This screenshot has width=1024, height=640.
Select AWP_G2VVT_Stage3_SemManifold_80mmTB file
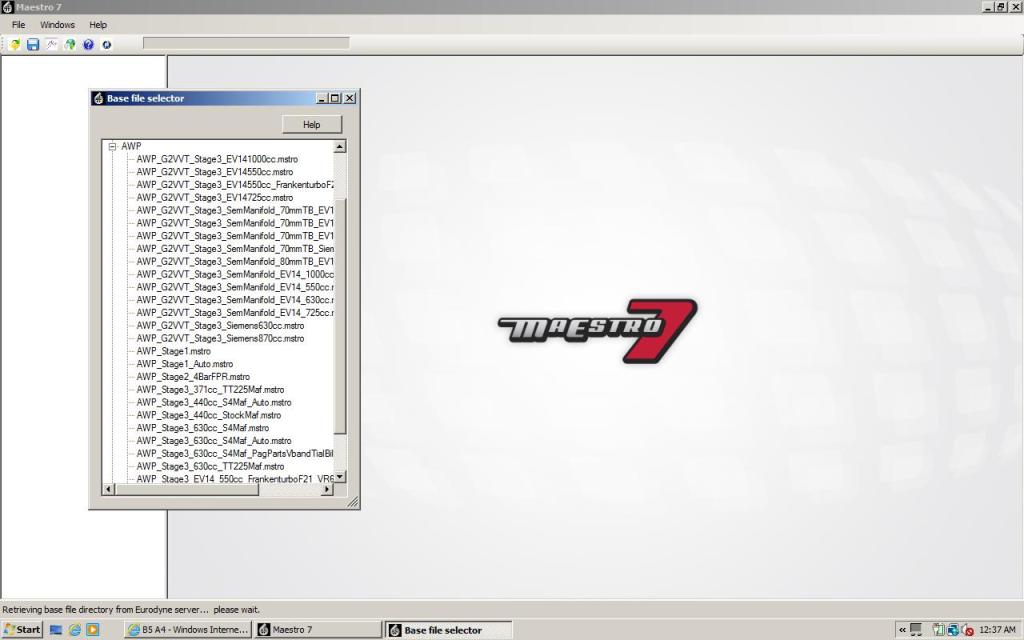pos(234,261)
